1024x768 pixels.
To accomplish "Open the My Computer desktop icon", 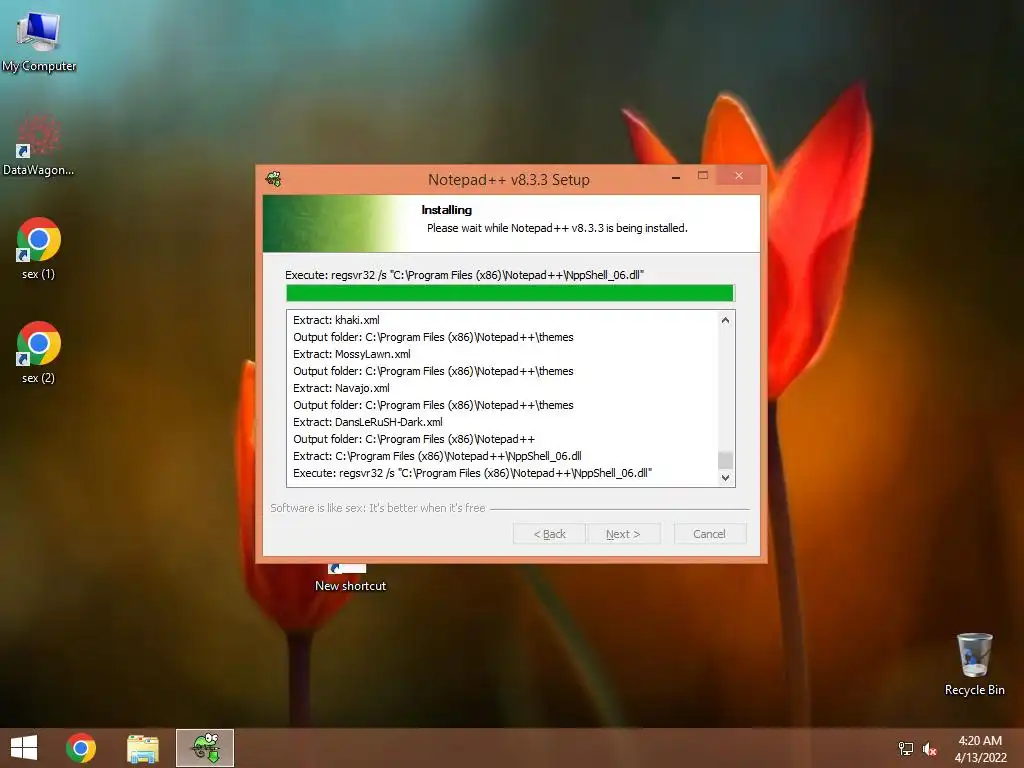I will point(39,41).
